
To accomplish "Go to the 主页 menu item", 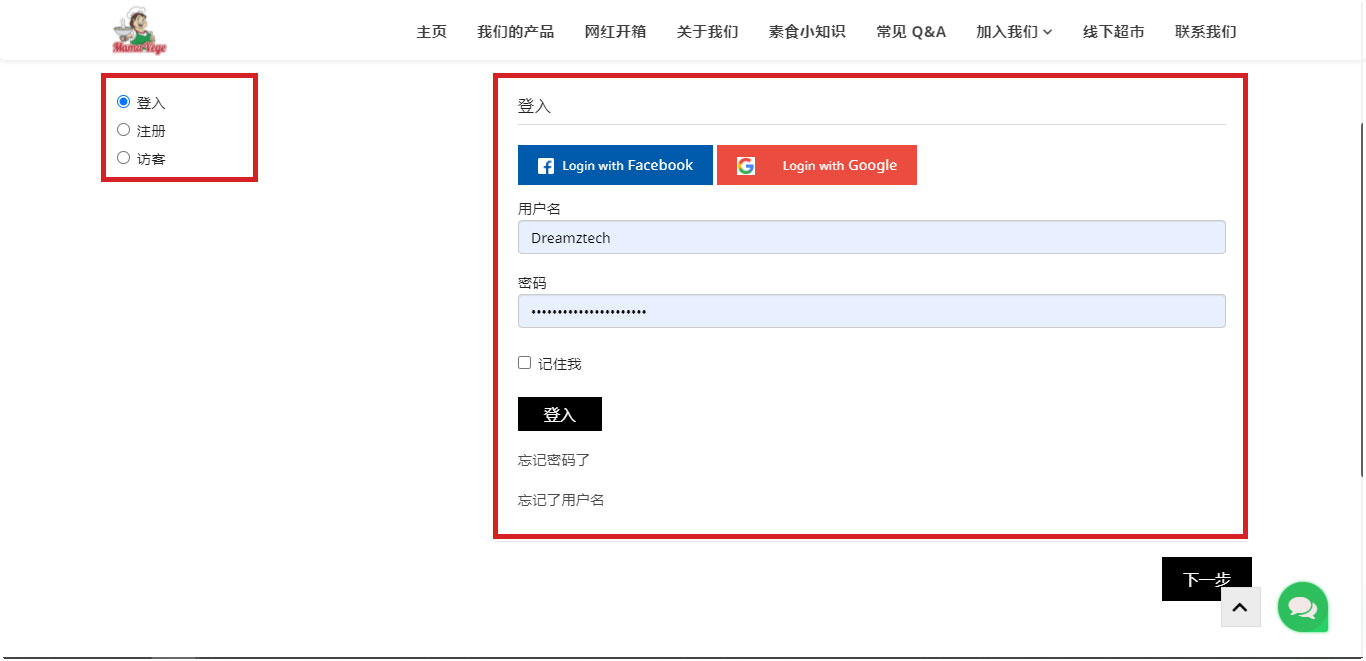I will pos(431,32).
